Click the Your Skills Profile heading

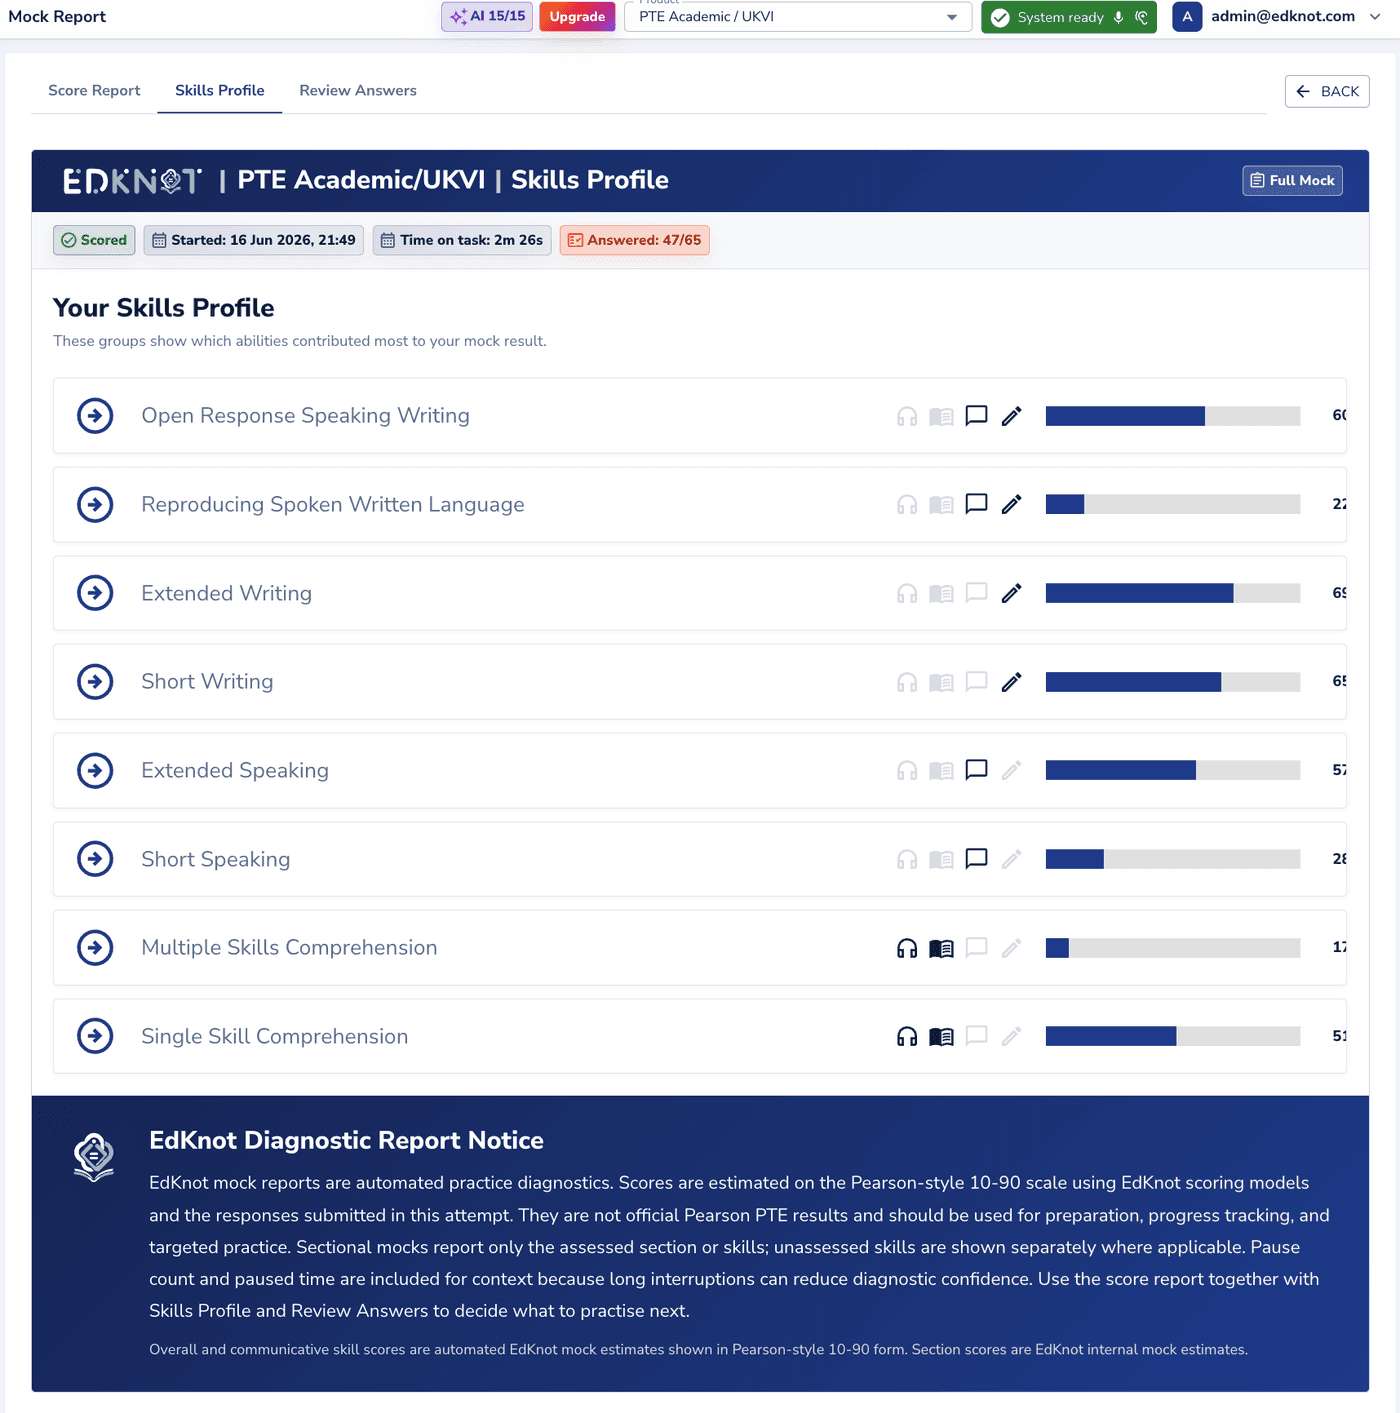(x=164, y=308)
